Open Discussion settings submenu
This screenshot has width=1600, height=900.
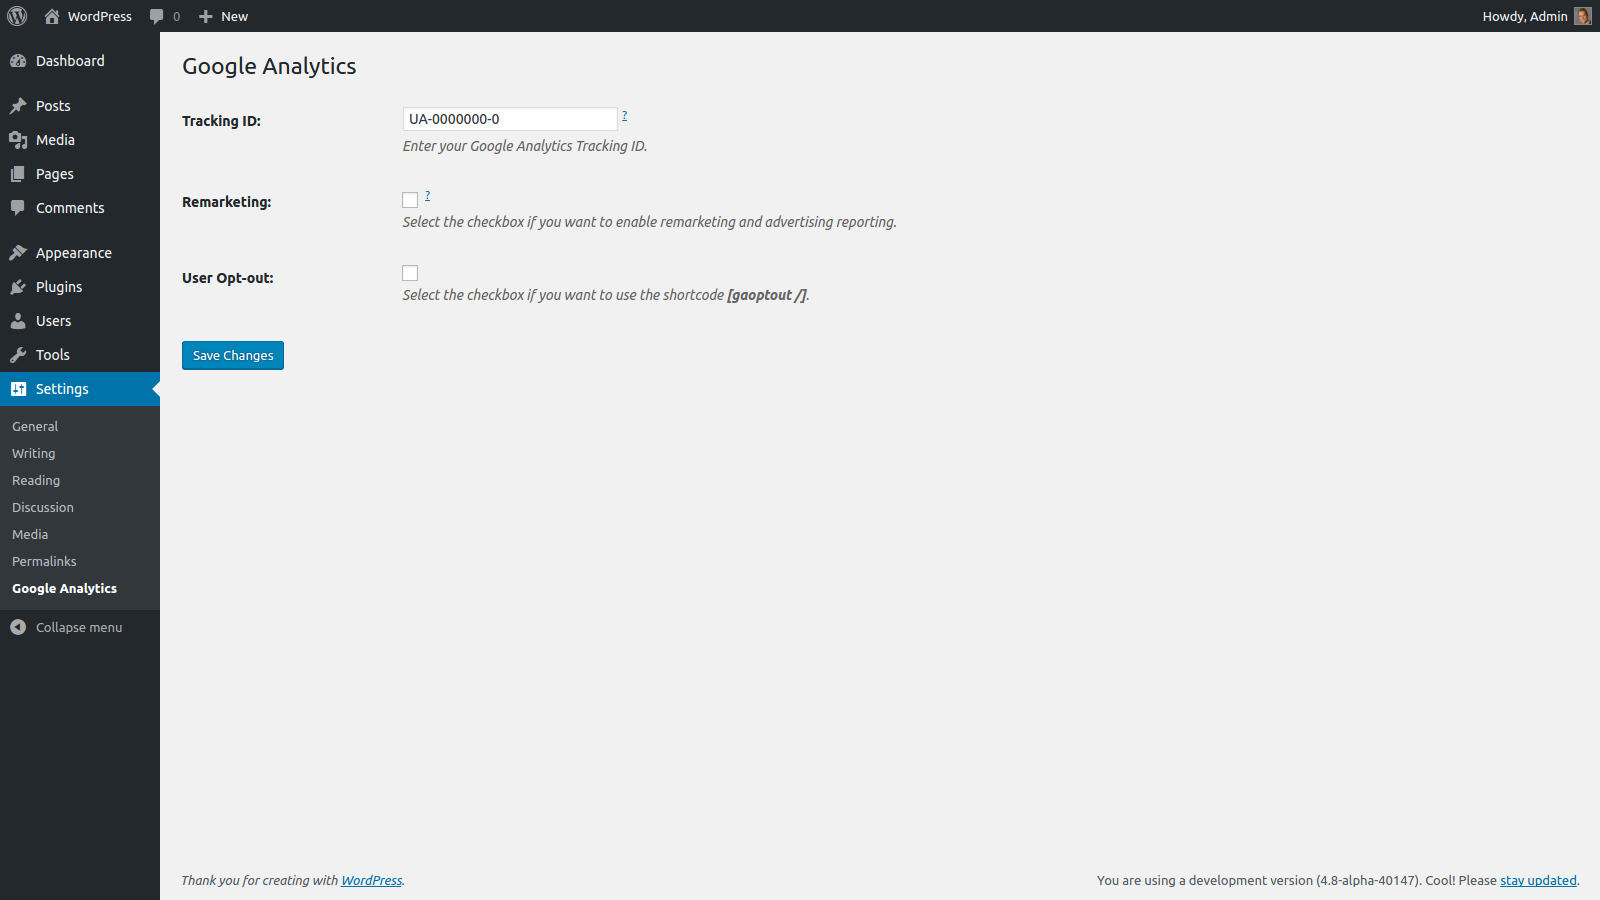[43, 507]
